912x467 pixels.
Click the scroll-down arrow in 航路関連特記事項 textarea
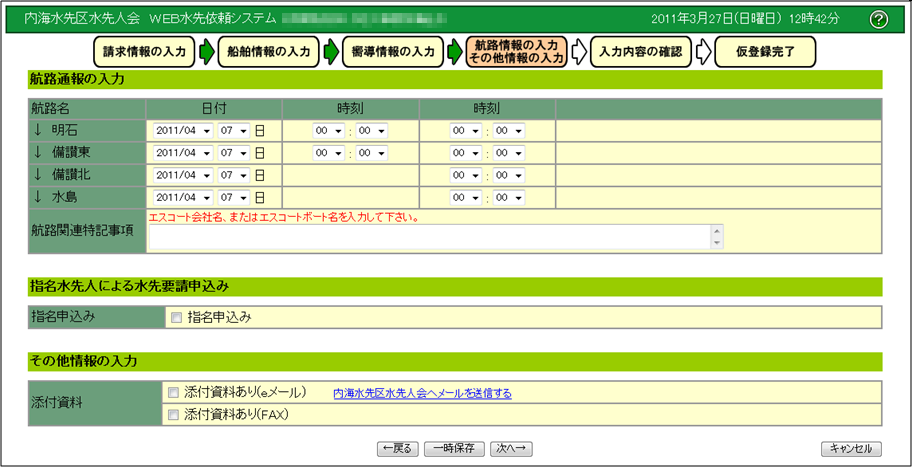(x=716, y=242)
